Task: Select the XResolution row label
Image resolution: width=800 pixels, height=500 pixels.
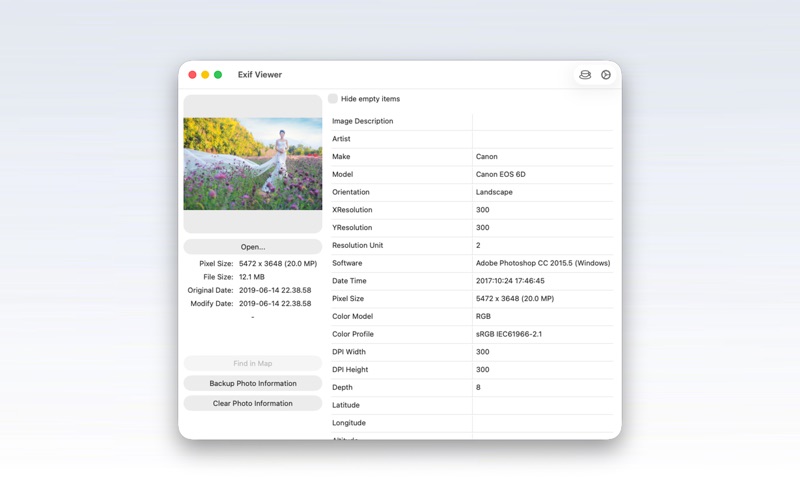Action: point(352,210)
